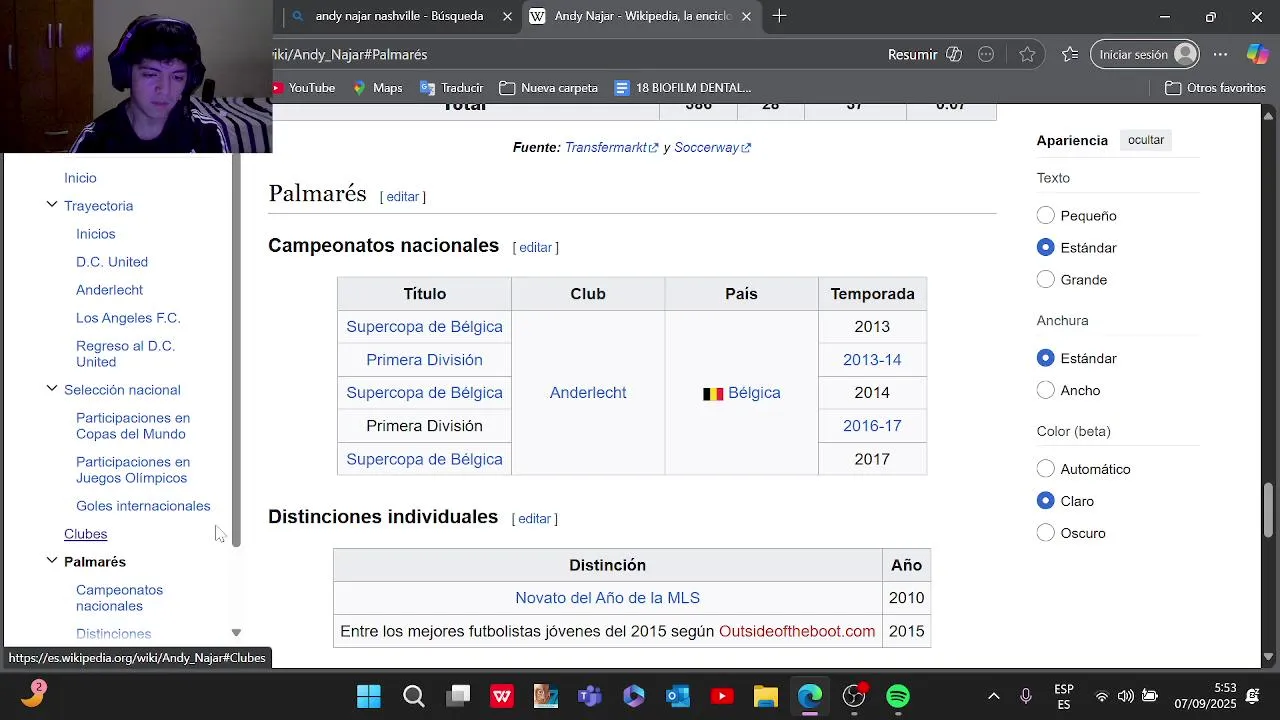Screen dimensions: 1280x720
Task: Close the andy najar nashville search tab
Action: [507, 16]
